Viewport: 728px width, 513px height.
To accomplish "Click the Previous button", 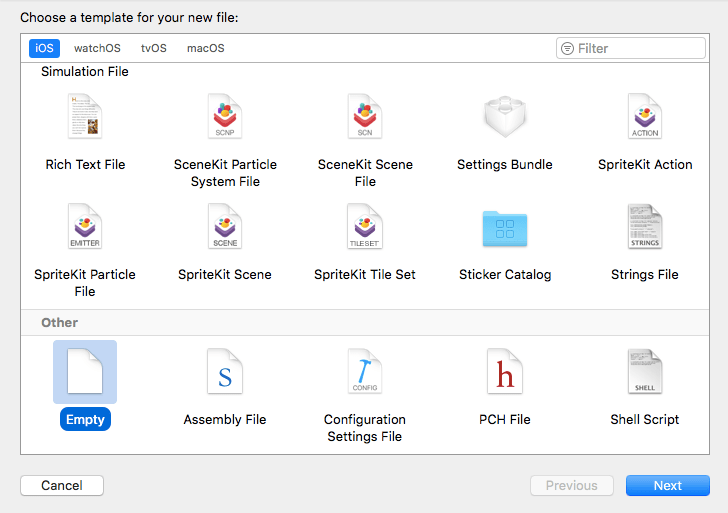I will [x=572, y=485].
